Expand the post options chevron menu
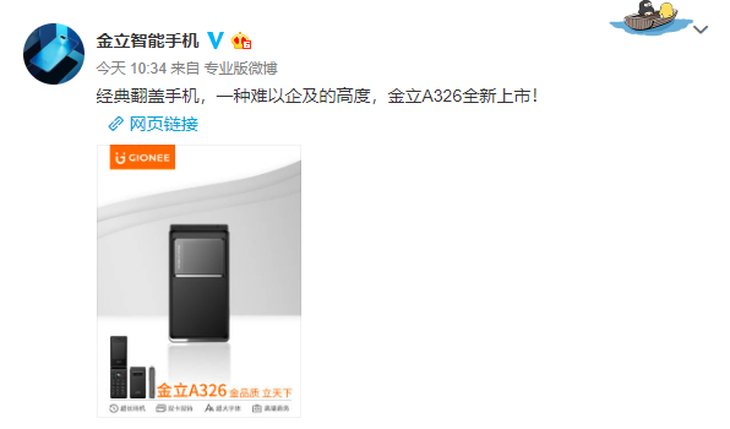 tap(701, 30)
